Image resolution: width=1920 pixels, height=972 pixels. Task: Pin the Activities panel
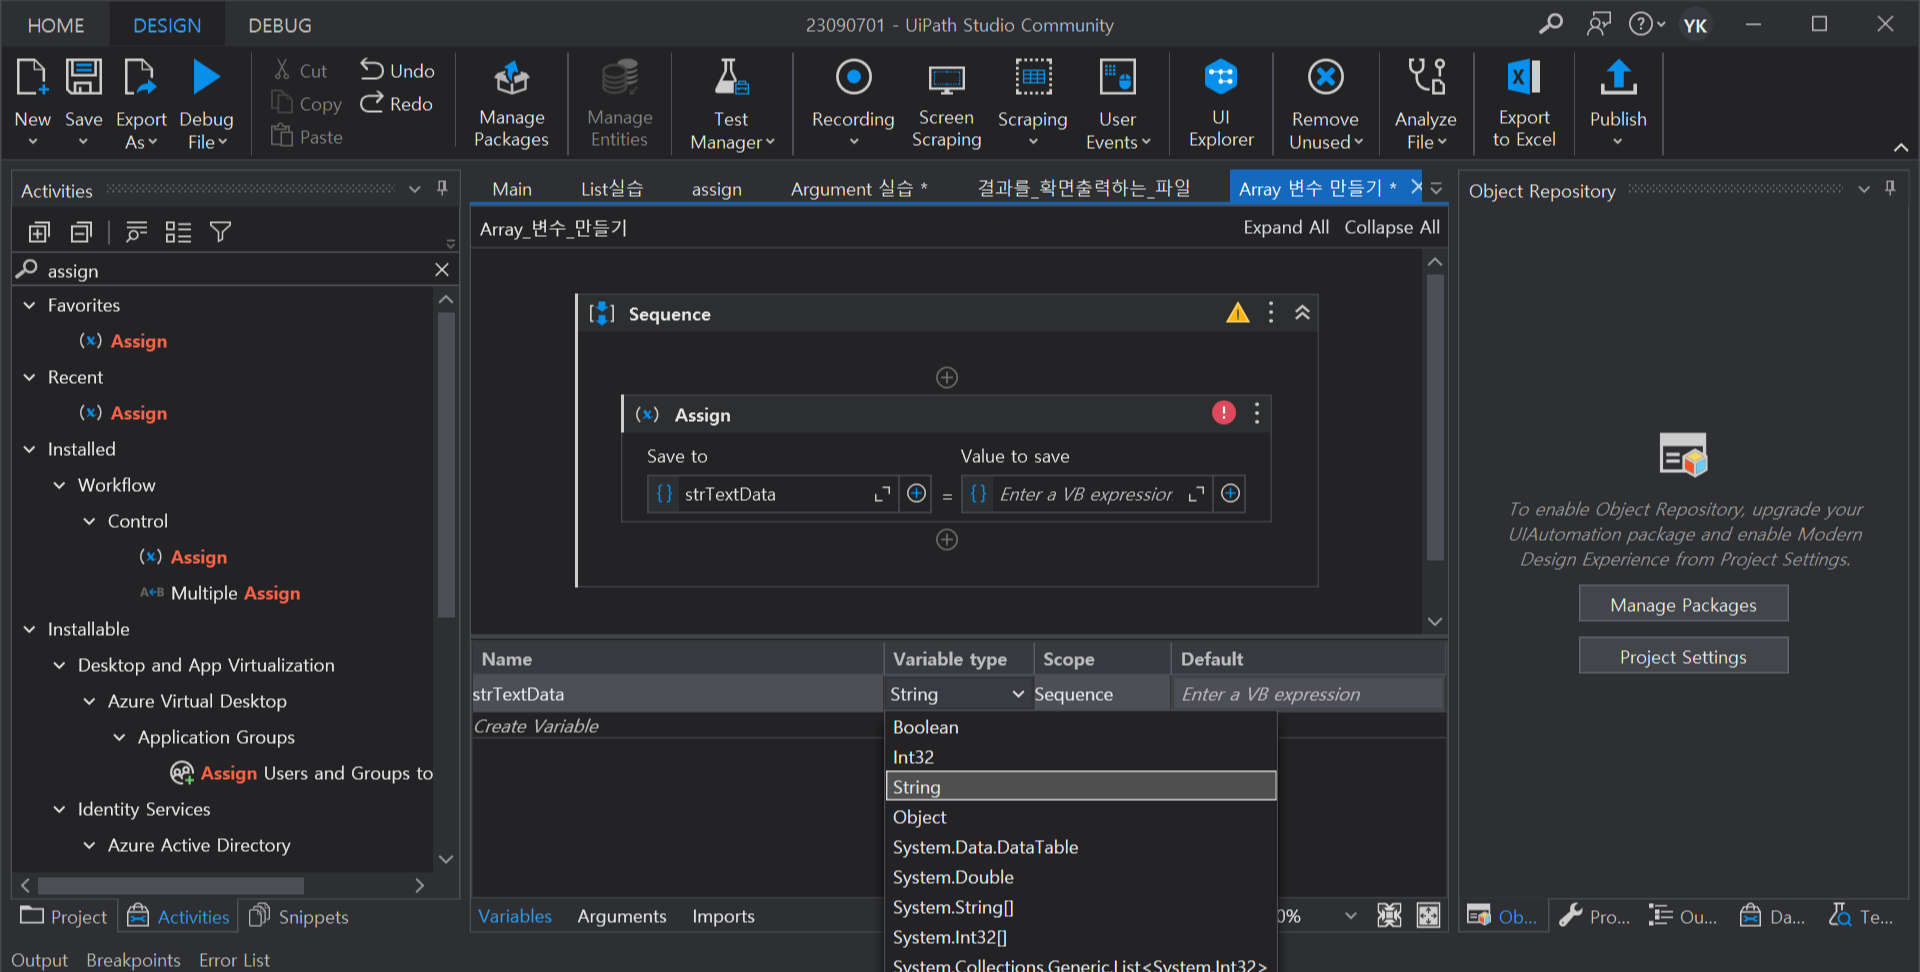coord(442,188)
